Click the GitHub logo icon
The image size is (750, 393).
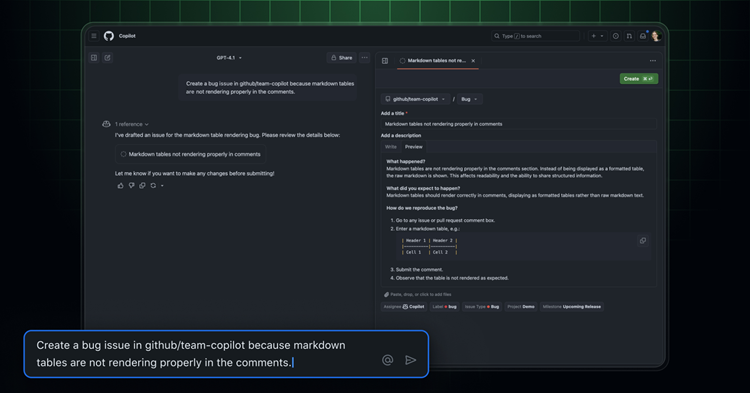pyautogui.click(x=109, y=36)
